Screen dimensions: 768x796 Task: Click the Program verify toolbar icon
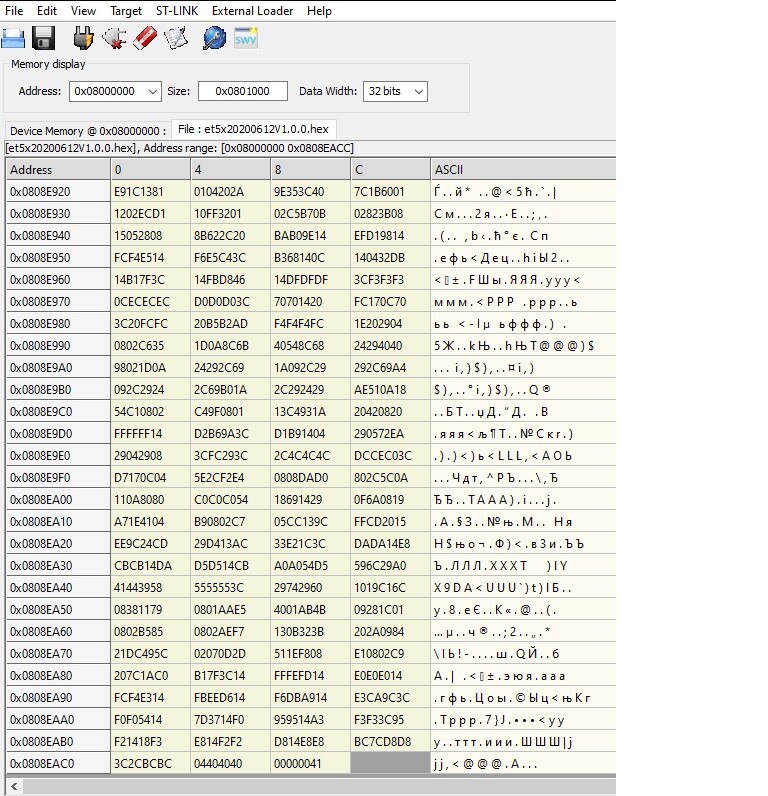point(176,39)
